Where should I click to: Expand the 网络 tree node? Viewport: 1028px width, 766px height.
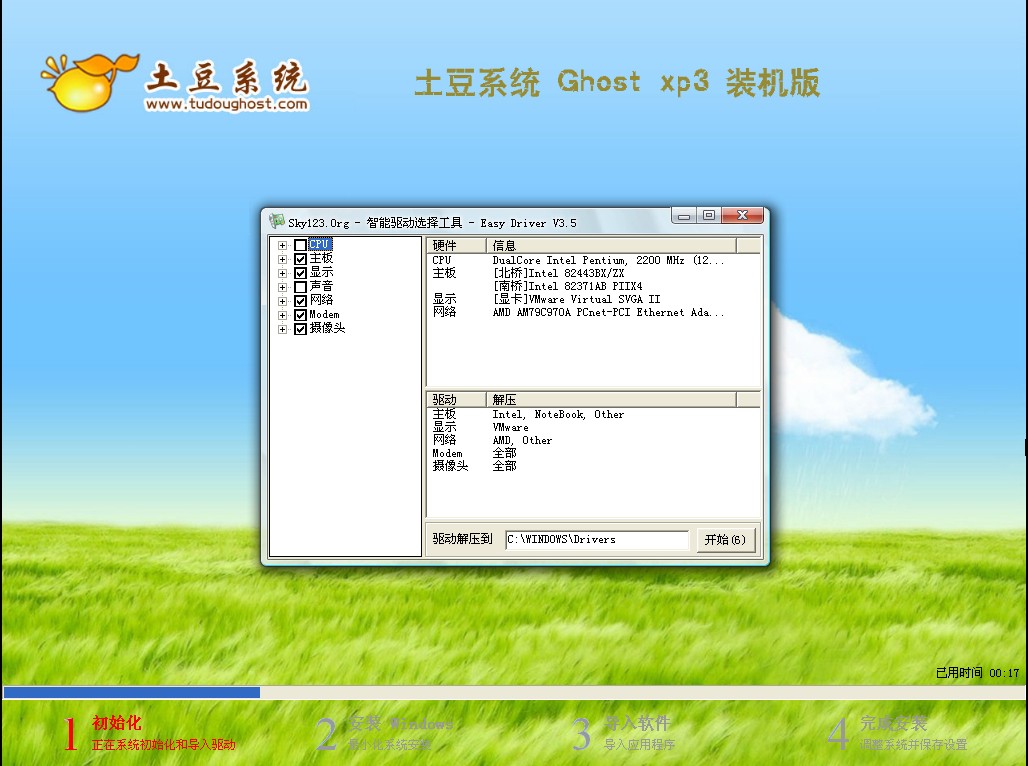coord(282,301)
